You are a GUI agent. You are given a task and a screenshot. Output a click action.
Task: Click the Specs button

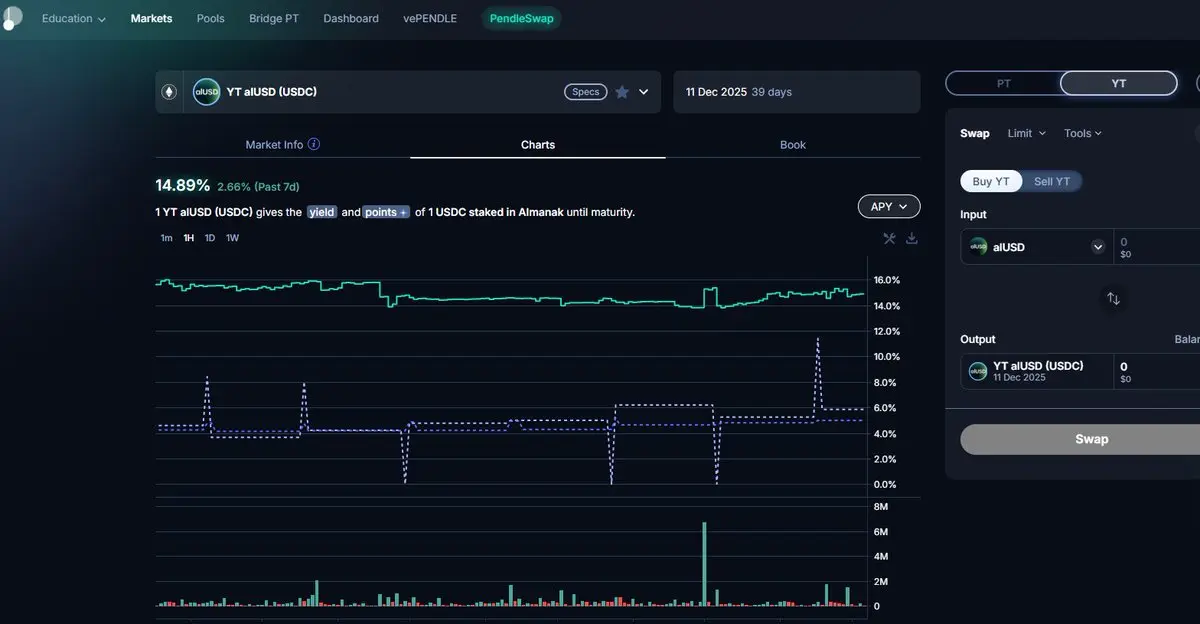coord(586,92)
